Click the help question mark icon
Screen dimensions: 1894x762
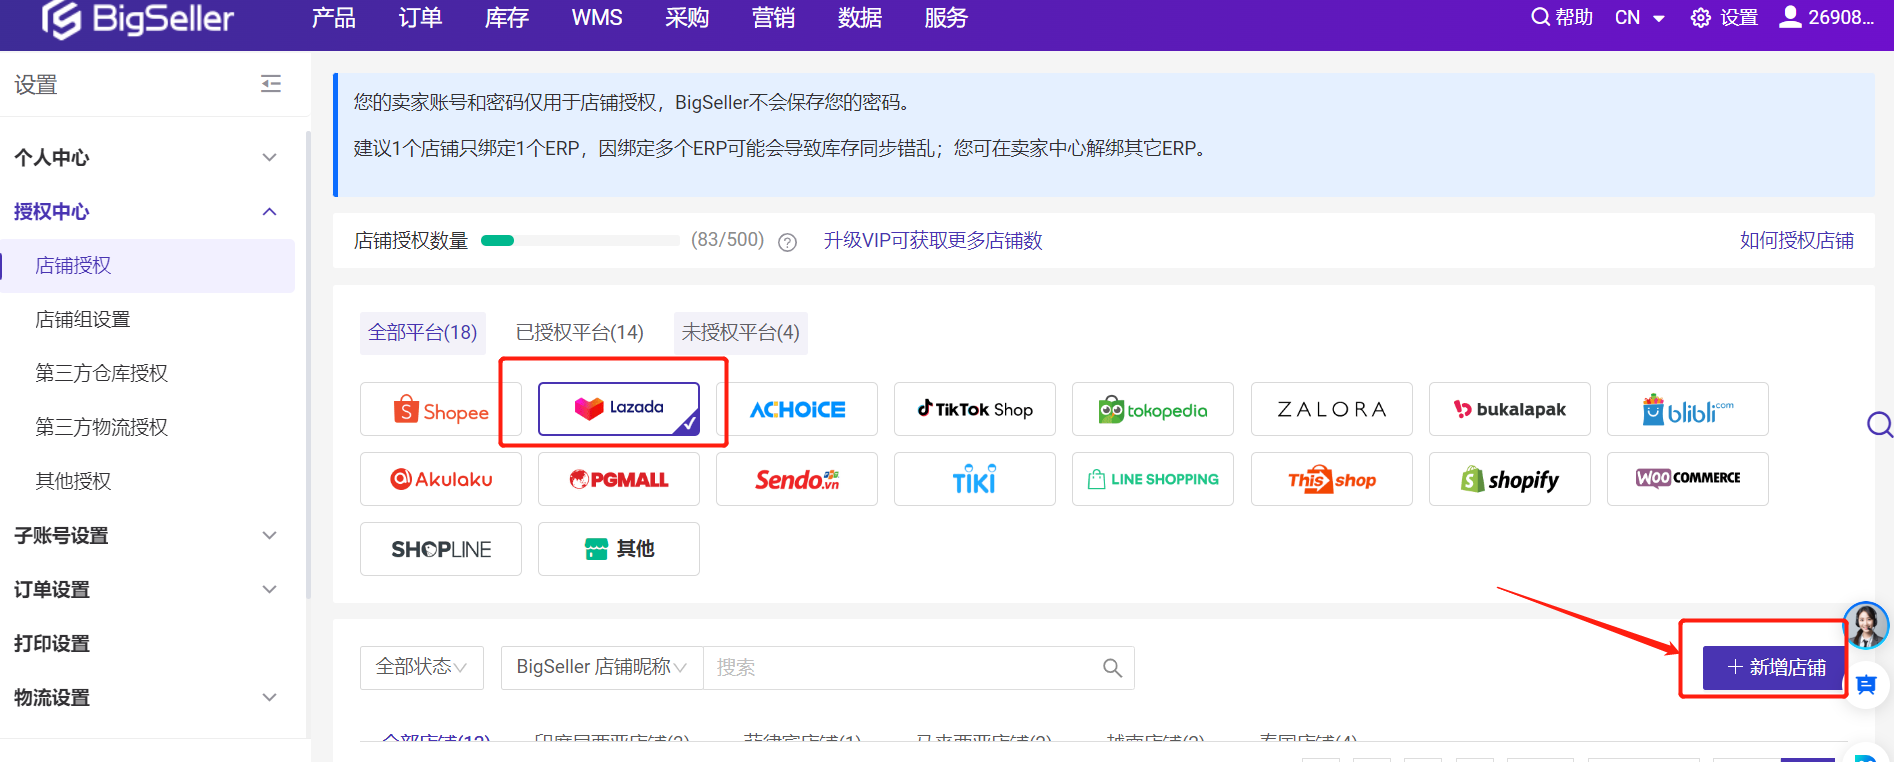pyautogui.click(x=787, y=242)
